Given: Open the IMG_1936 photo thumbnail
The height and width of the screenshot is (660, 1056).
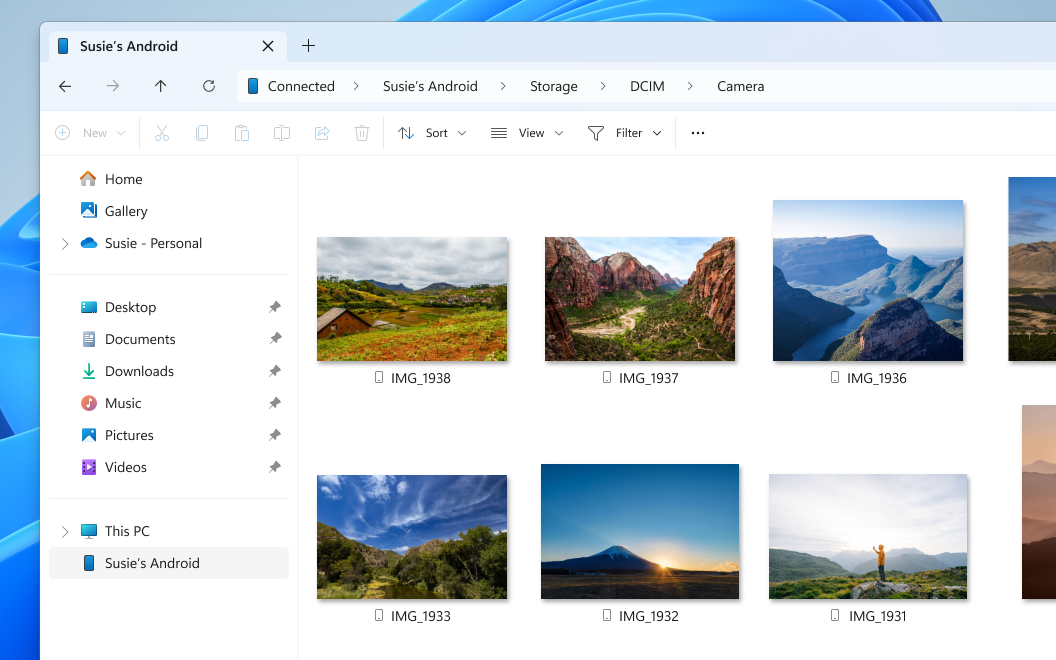Looking at the screenshot, I should point(868,280).
